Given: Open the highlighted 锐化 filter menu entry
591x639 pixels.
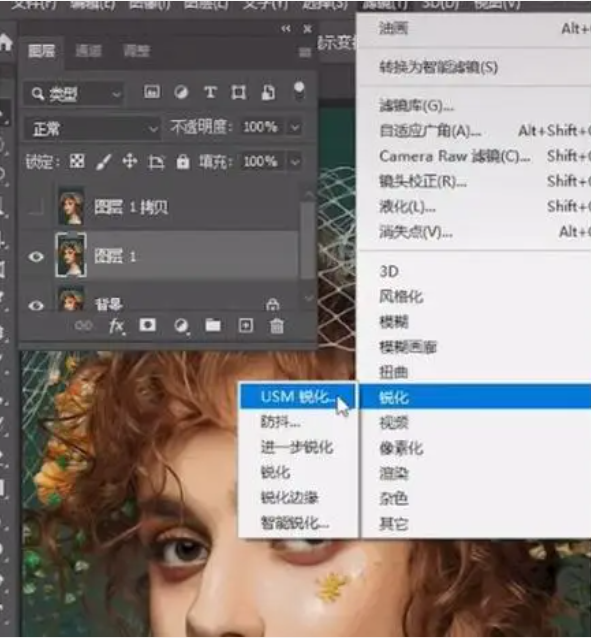Looking at the screenshot, I should click(x=476, y=397).
